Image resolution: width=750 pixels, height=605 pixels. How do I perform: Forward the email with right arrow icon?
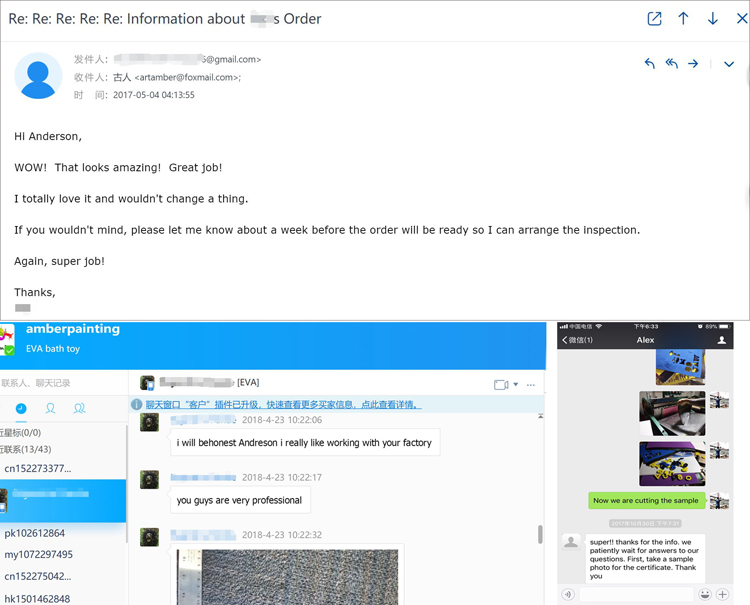point(694,64)
